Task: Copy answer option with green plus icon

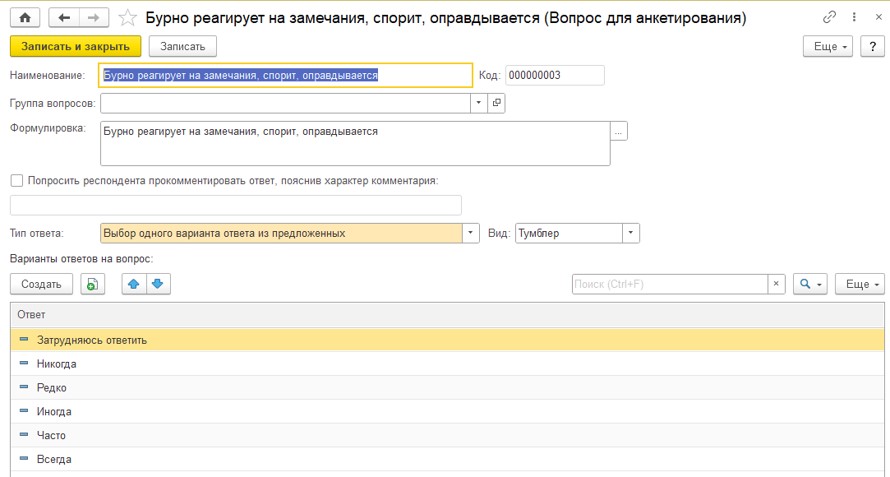Action: point(93,284)
